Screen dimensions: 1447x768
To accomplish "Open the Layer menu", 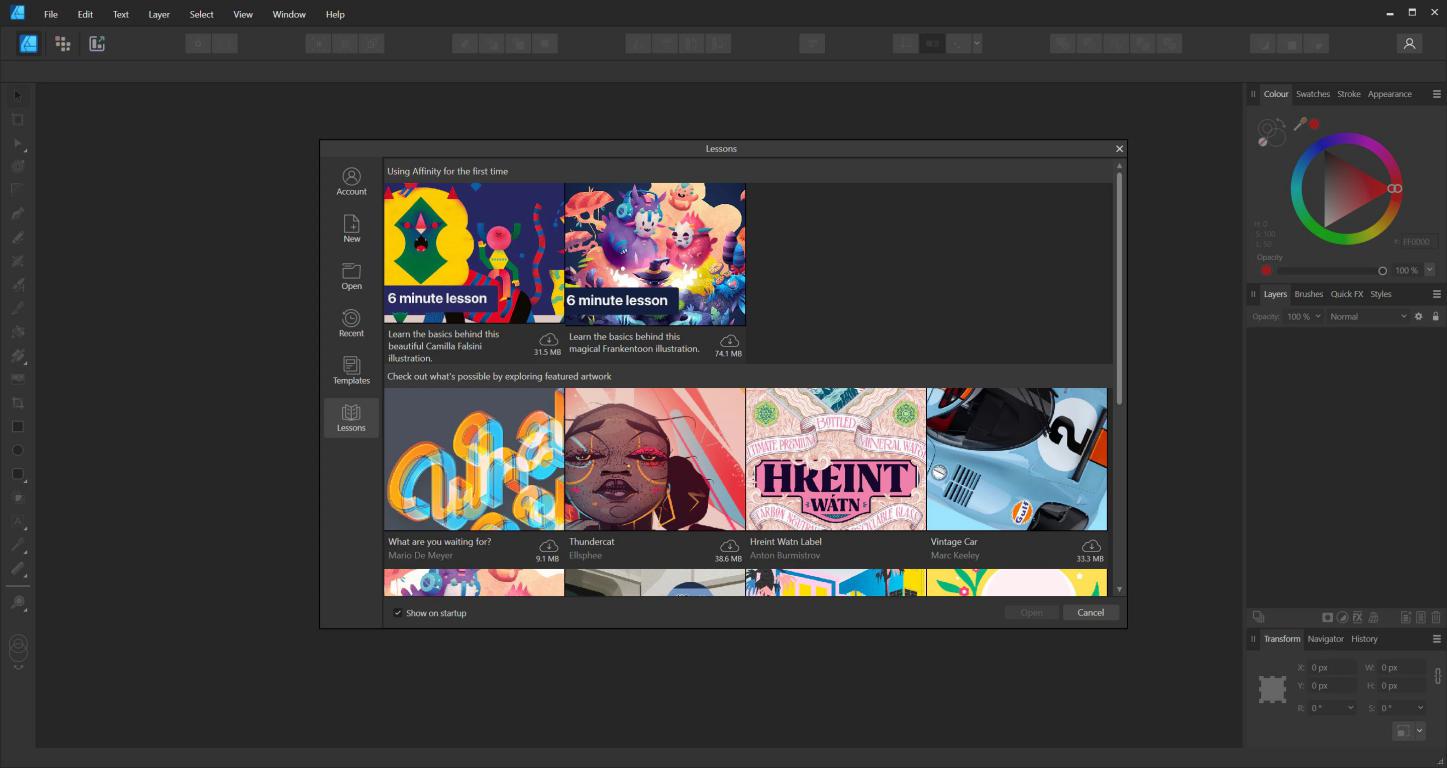I will tap(158, 14).
